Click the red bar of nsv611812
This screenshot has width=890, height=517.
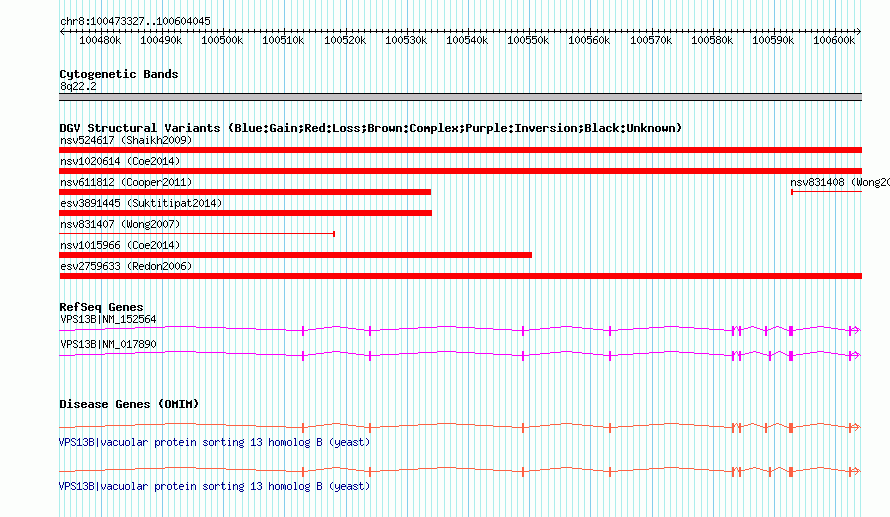(245, 192)
